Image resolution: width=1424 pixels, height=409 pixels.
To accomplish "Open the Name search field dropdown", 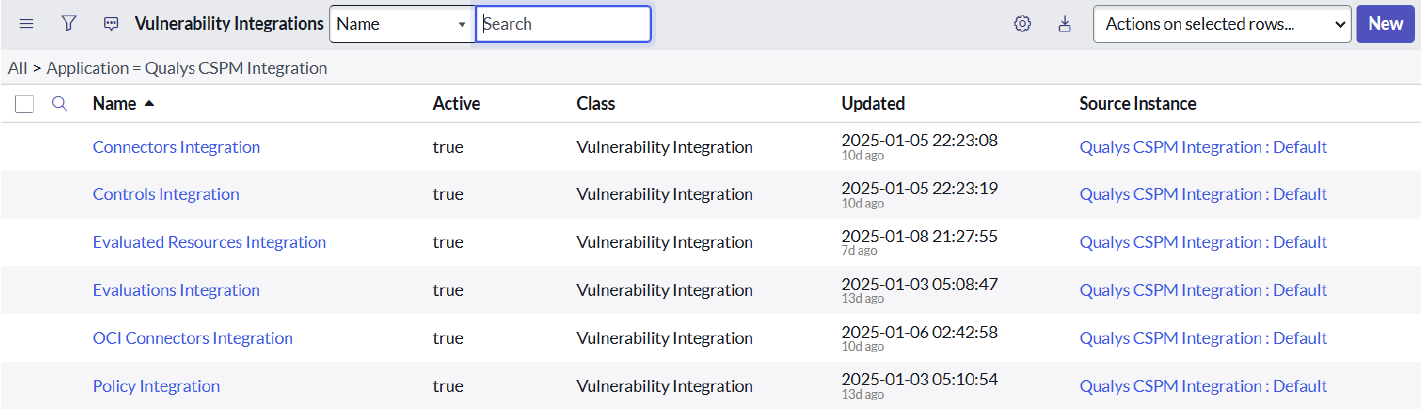I will (x=401, y=24).
